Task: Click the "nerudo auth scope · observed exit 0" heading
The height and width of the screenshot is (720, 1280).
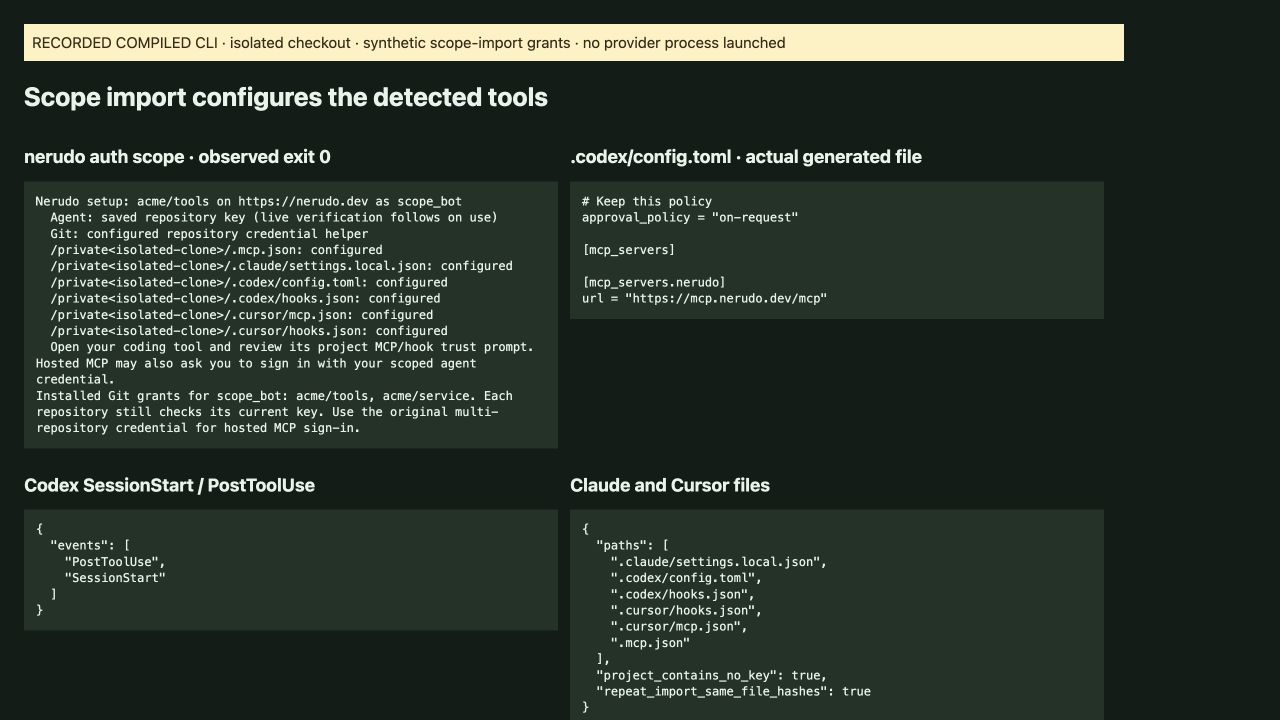Action: tap(177, 157)
